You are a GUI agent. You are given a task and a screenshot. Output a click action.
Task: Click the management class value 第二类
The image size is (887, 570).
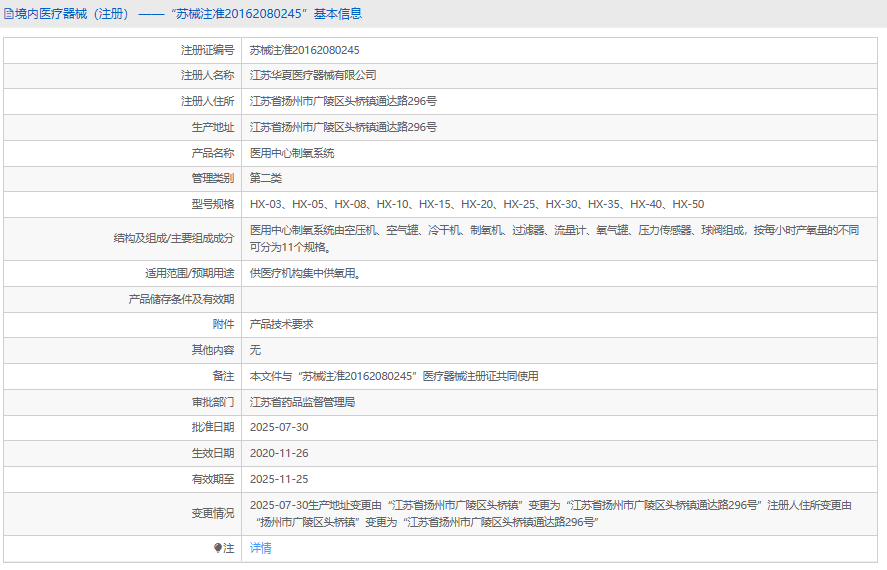click(x=266, y=178)
